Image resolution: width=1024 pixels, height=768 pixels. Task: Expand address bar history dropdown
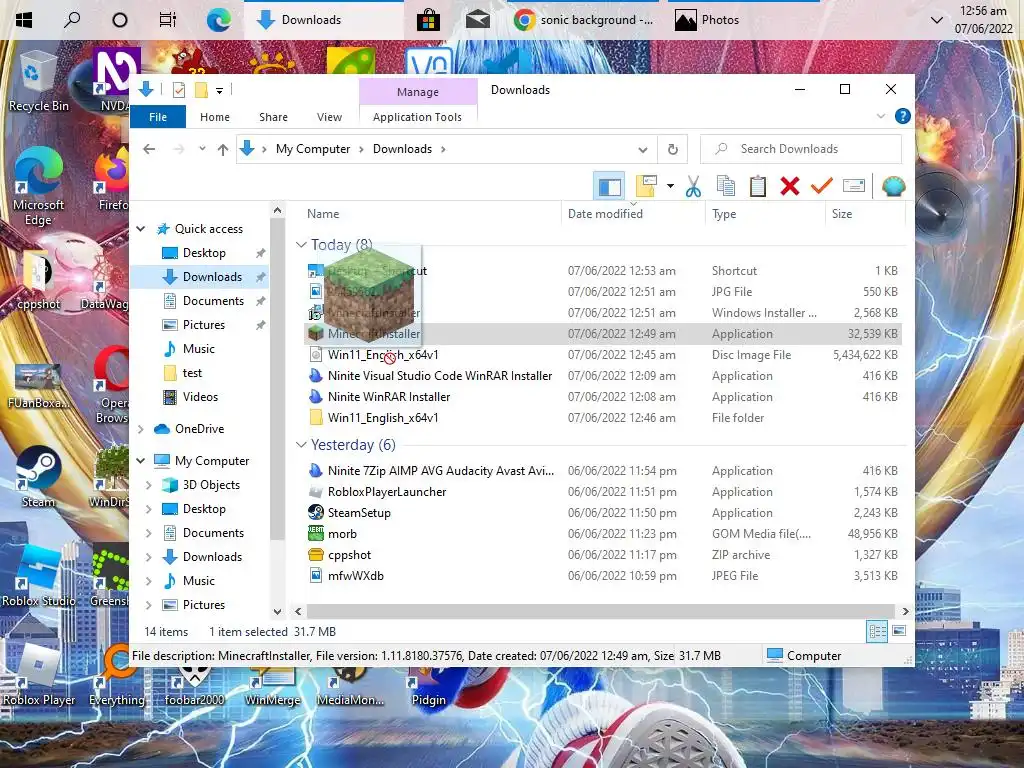click(x=643, y=150)
